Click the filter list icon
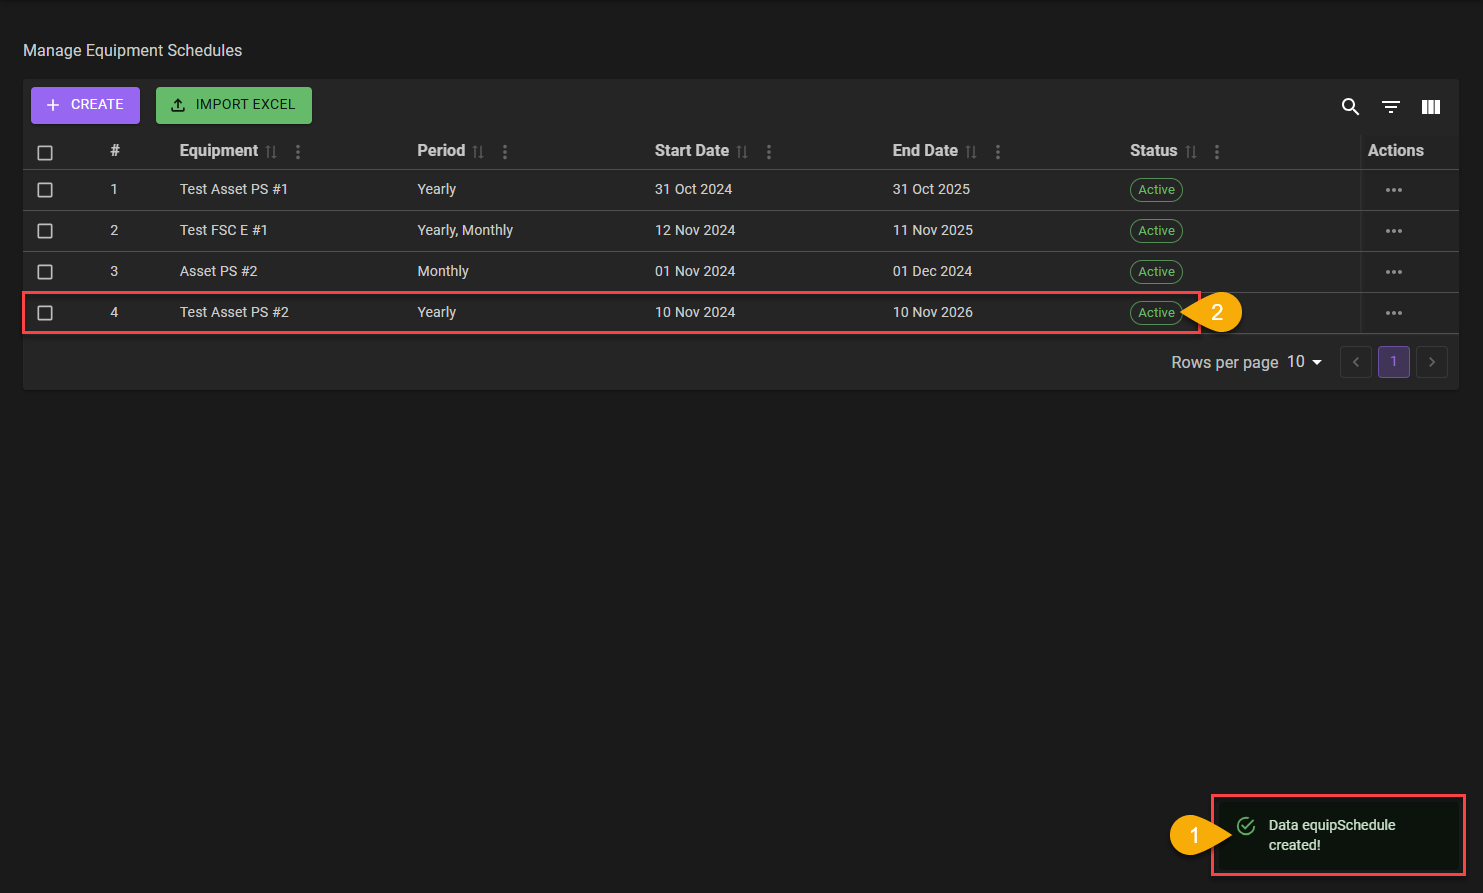The image size is (1483, 893). coord(1390,107)
